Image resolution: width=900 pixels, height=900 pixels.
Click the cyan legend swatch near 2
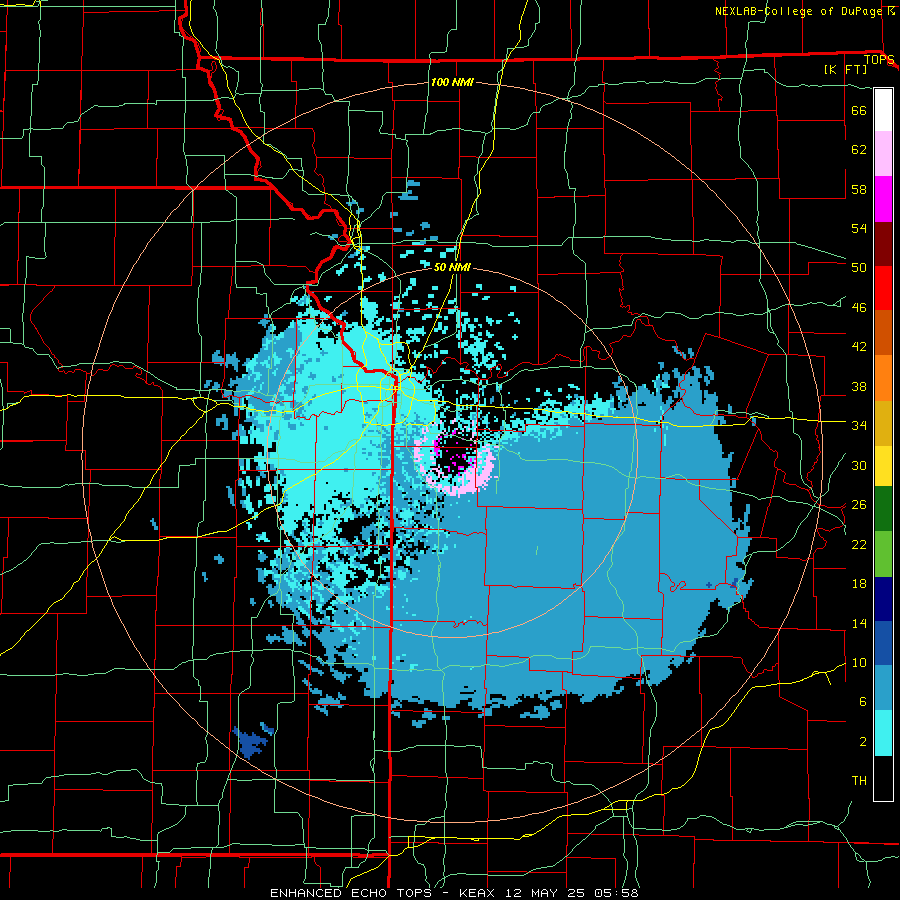(883, 733)
